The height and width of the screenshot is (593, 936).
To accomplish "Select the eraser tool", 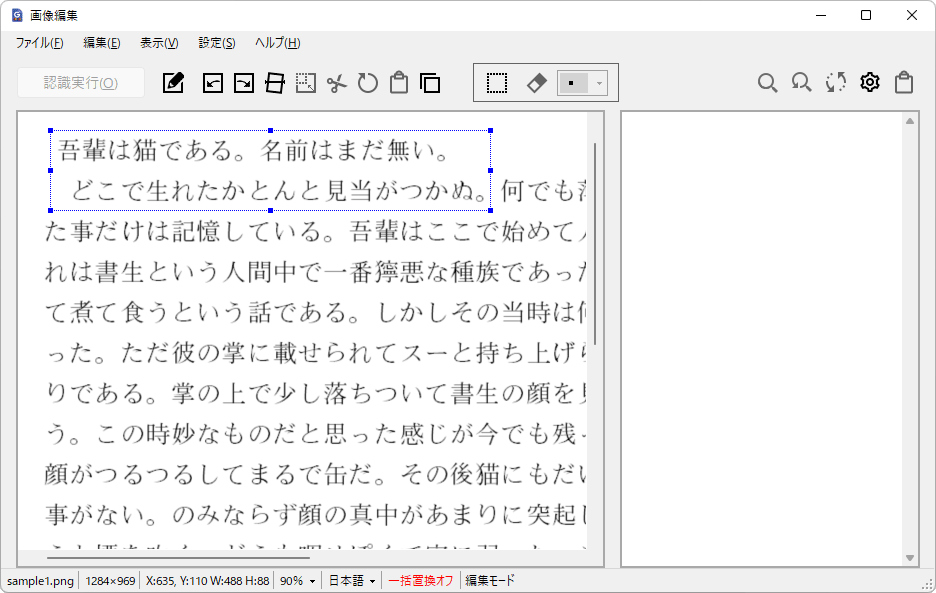I will [x=536, y=83].
